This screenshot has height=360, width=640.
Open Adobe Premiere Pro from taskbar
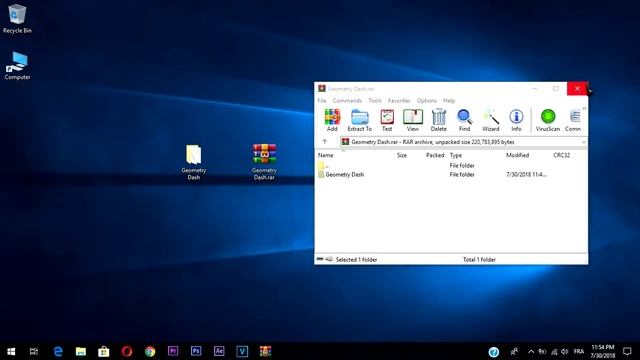click(173, 351)
